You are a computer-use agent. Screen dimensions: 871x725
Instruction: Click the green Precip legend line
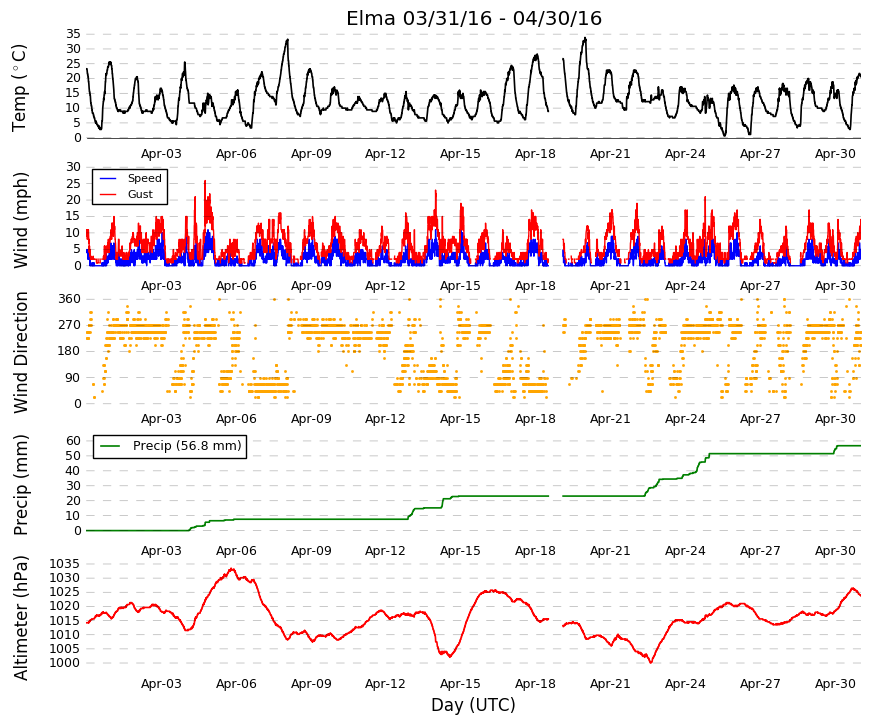(x=109, y=446)
